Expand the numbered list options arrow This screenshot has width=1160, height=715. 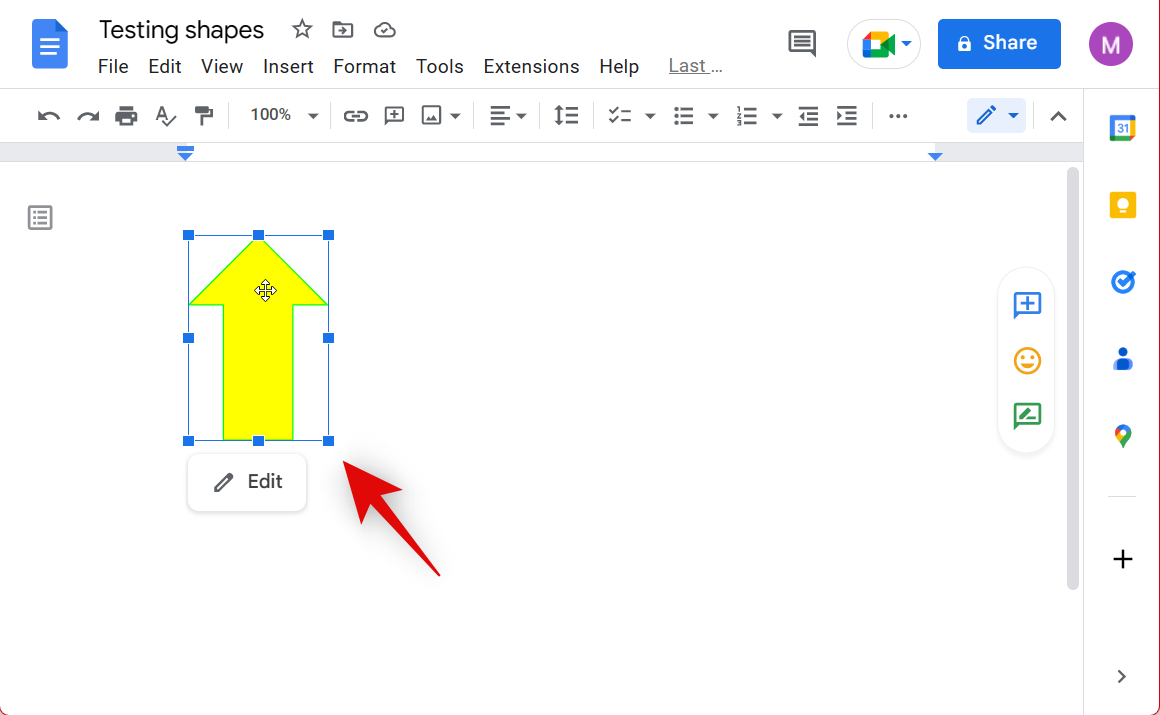[777, 116]
